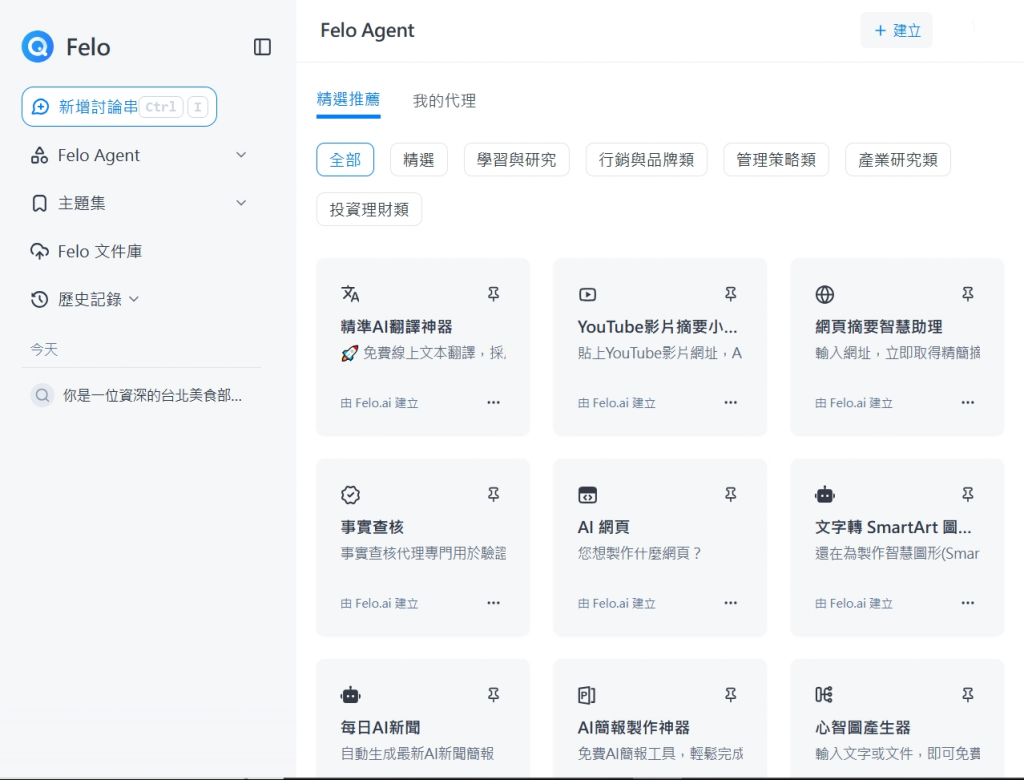Click the cloud upload icon for Felo 文件庫
The image size is (1024, 780).
(x=39, y=252)
